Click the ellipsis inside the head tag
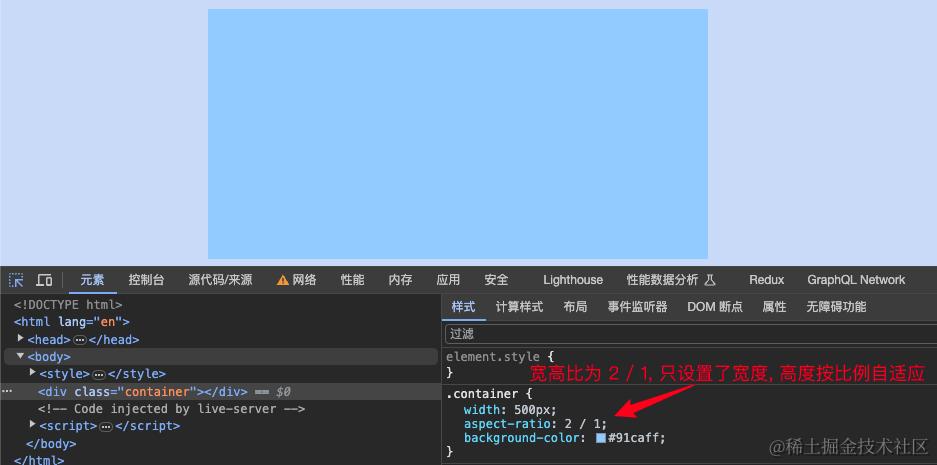 tap(80, 340)
